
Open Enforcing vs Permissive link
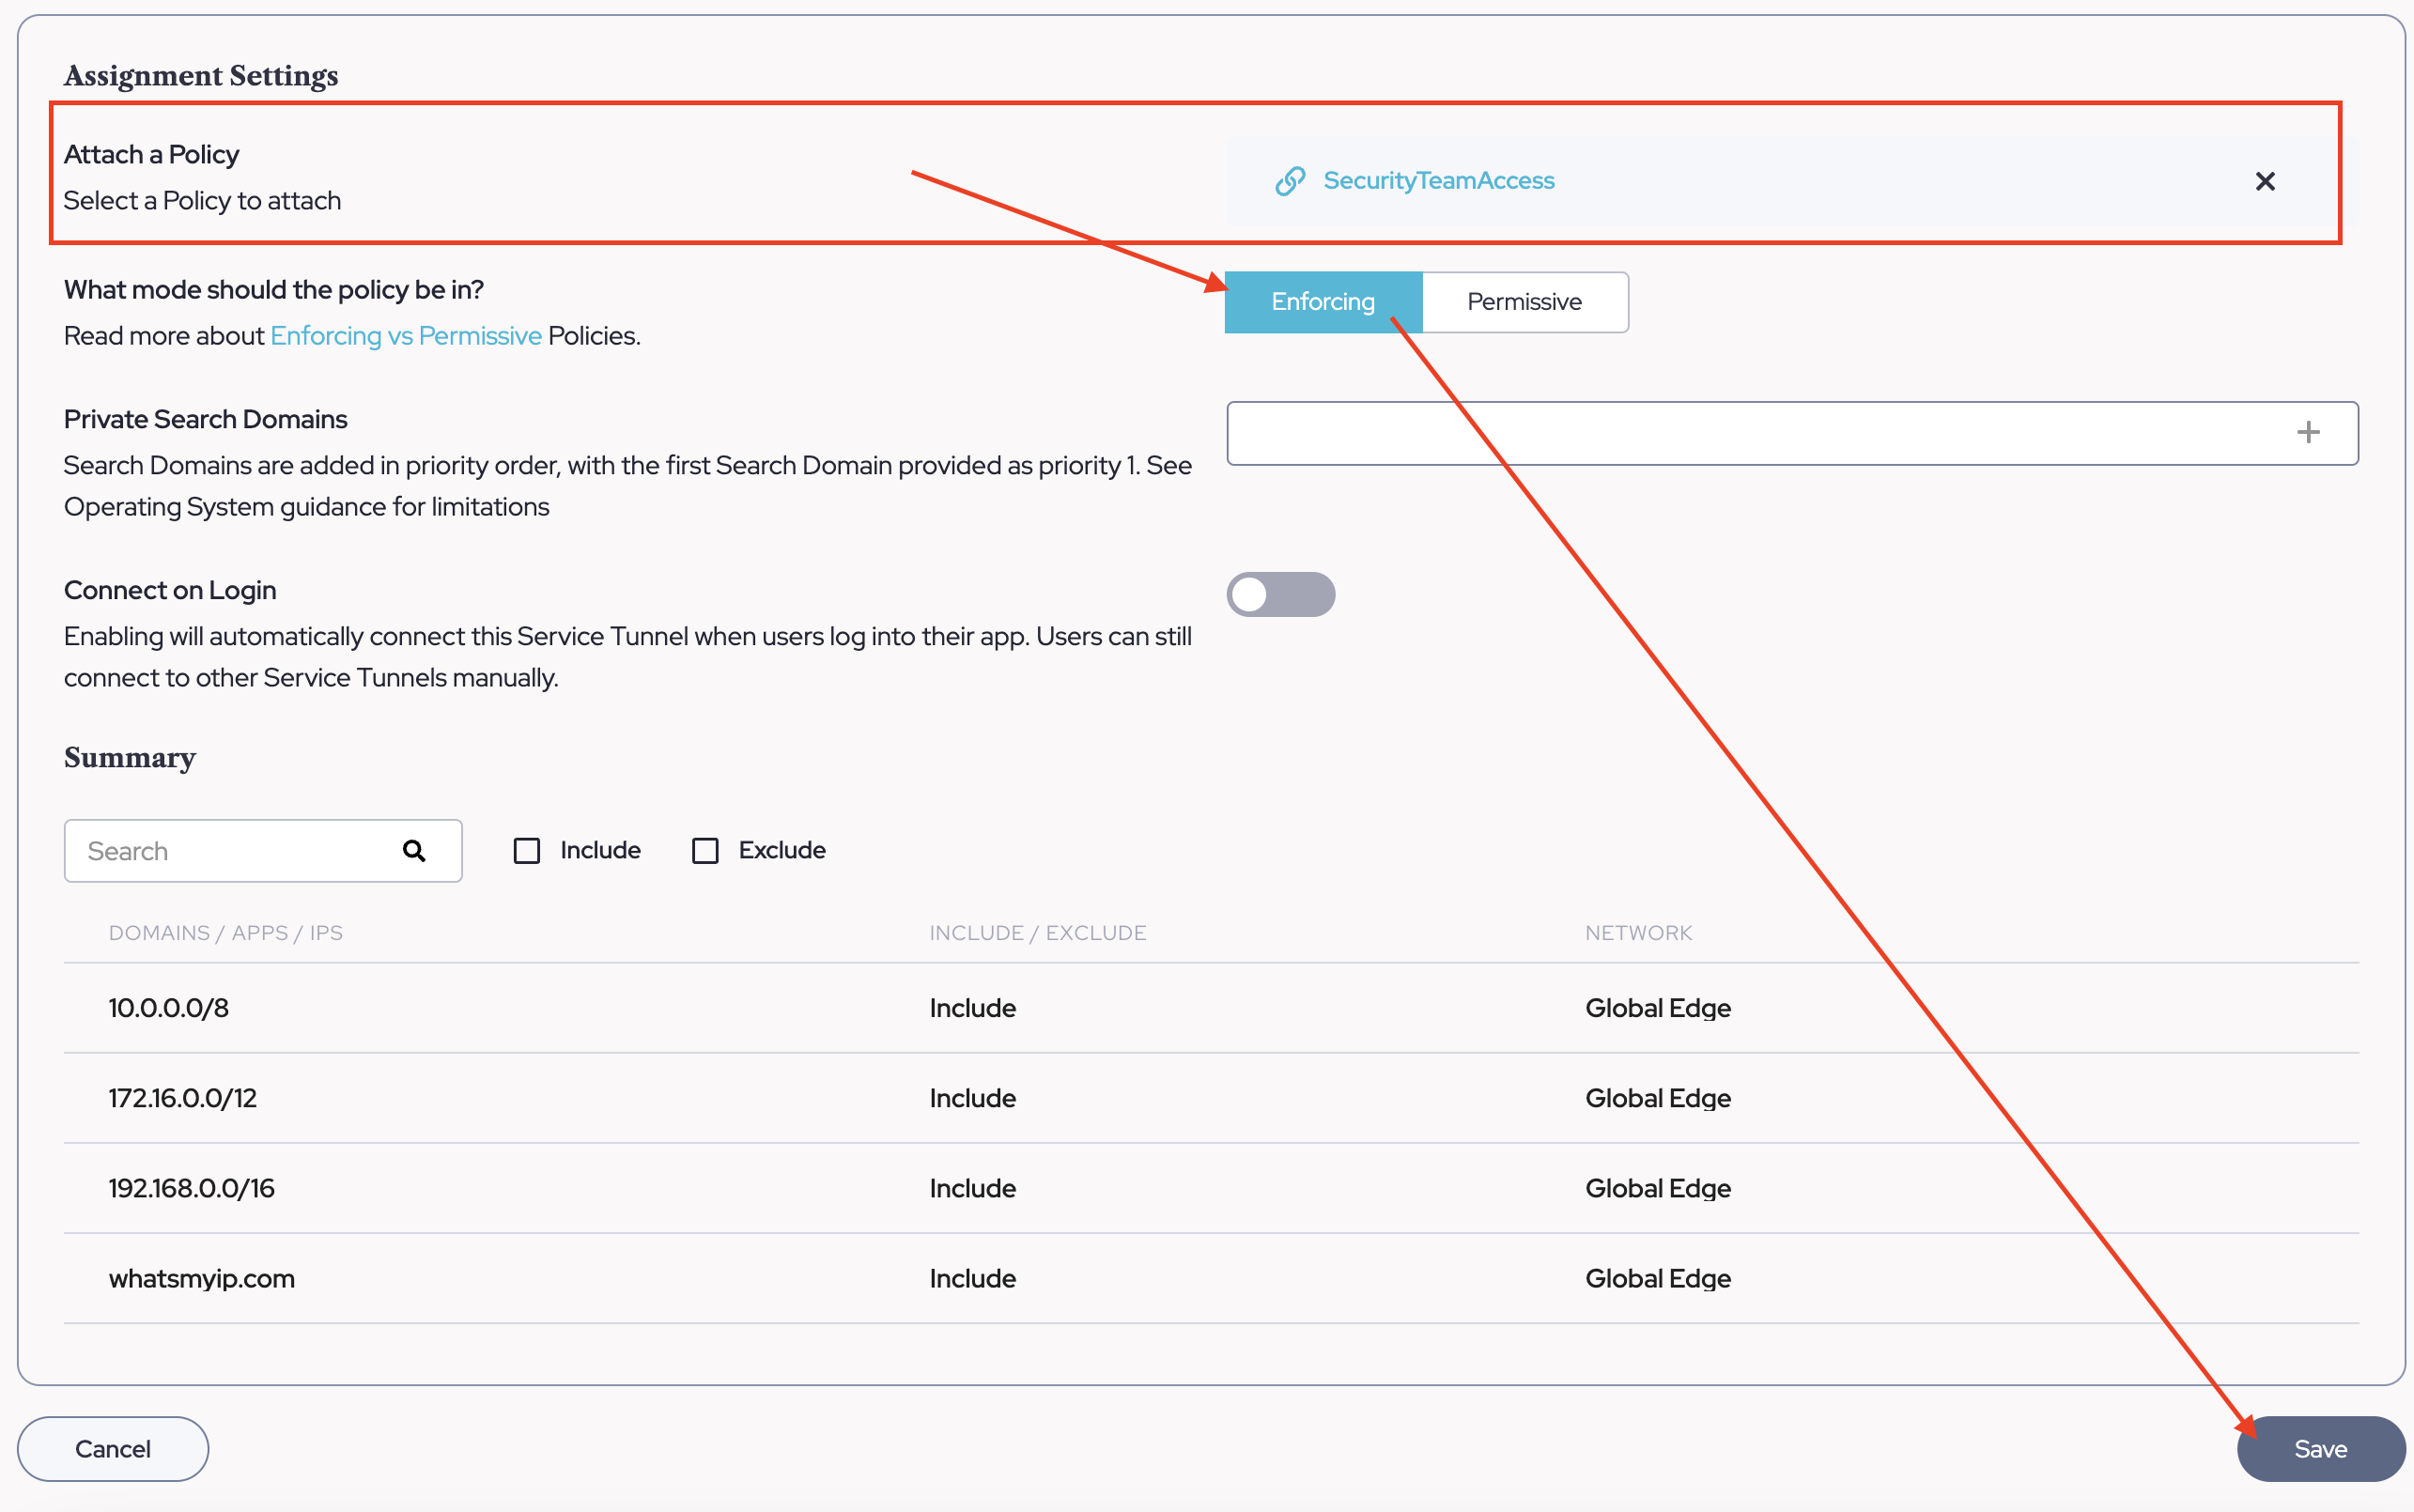405,336
